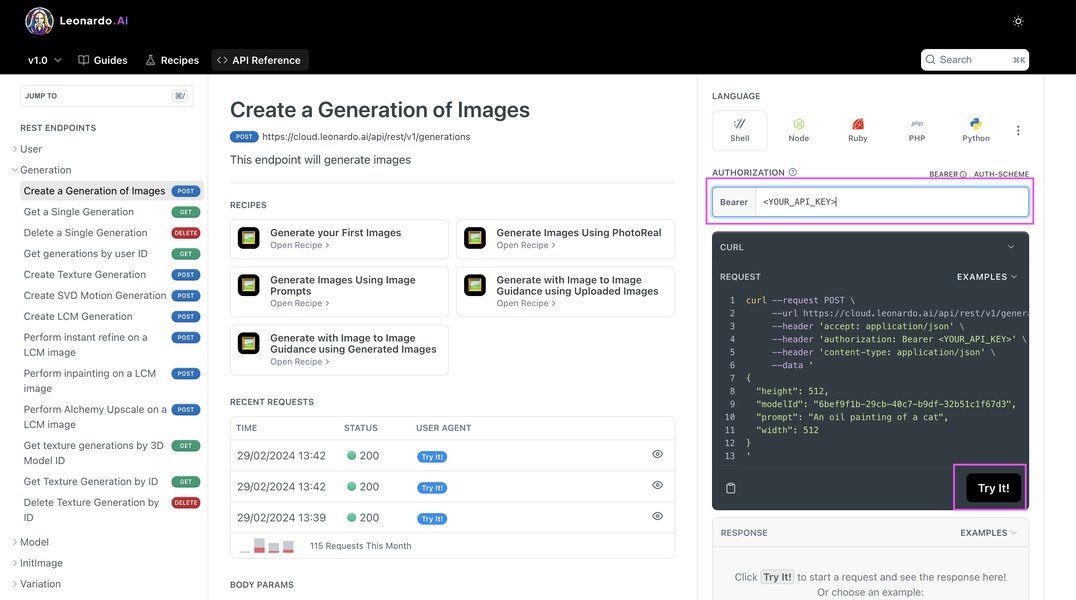Viewport: 1076px width, 600px height.
Task: Open Perform Alchemy Upscale on a LCM image
Action: pos(112,417)
